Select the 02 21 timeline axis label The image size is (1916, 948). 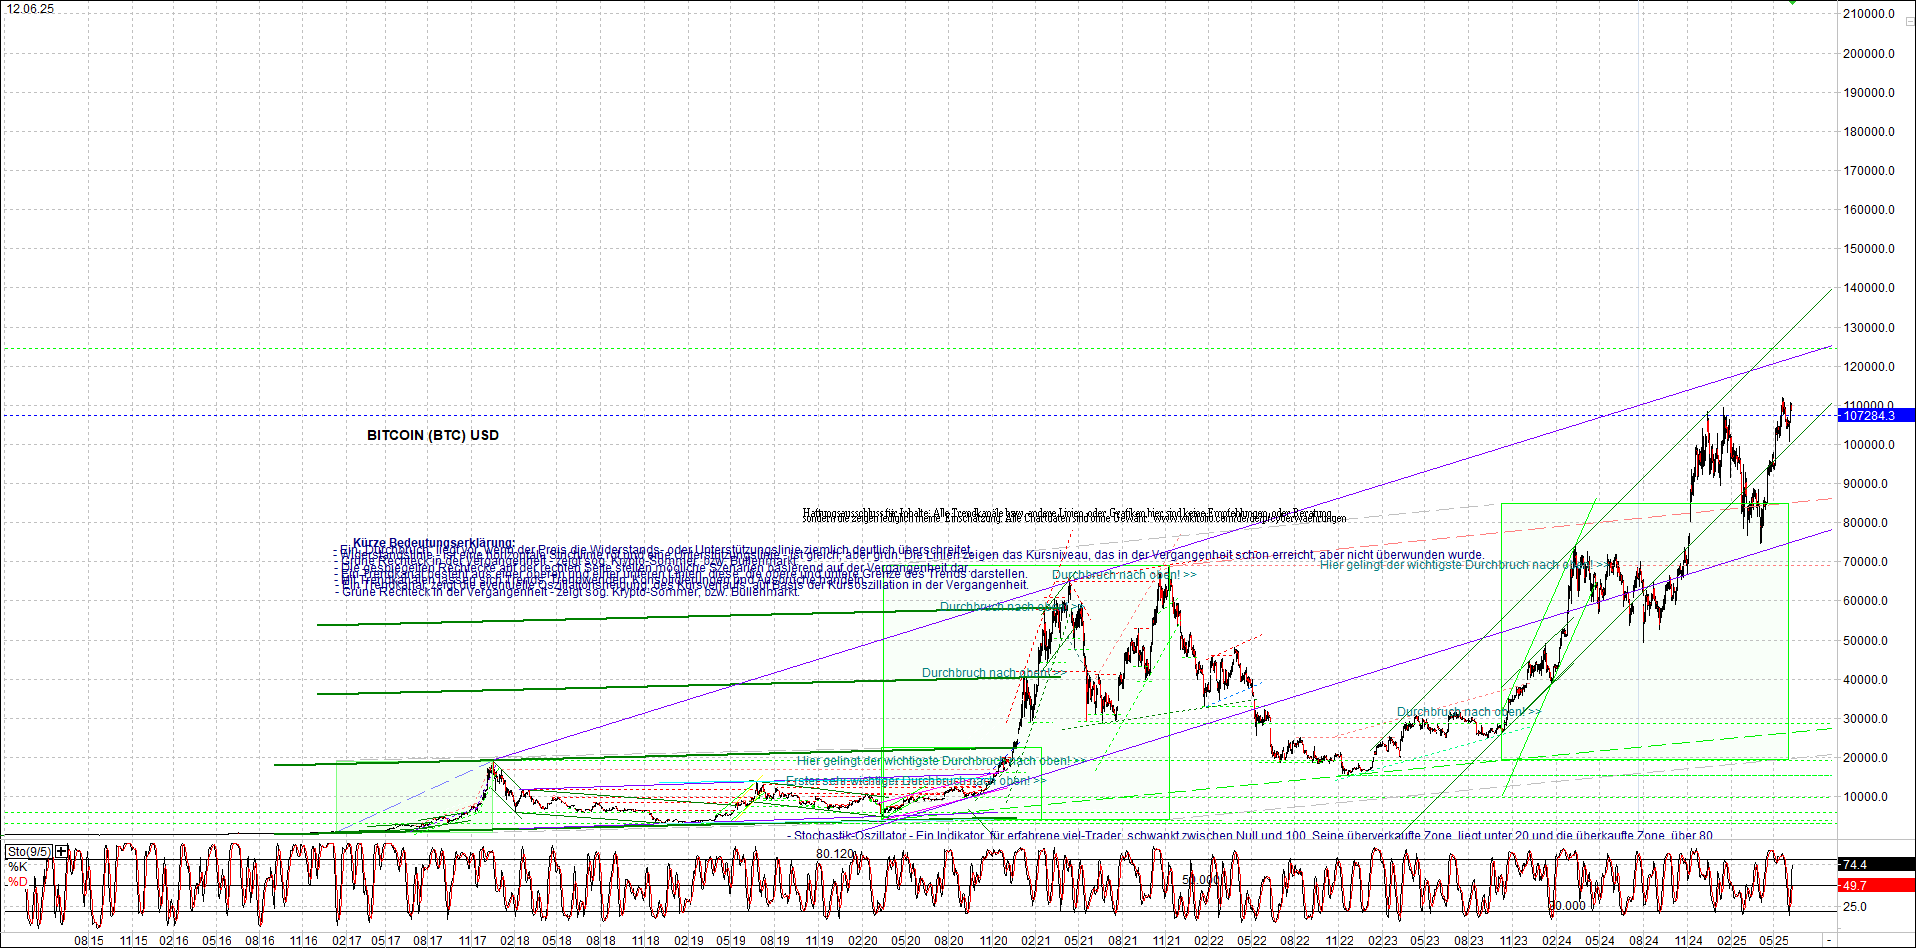1035,940
